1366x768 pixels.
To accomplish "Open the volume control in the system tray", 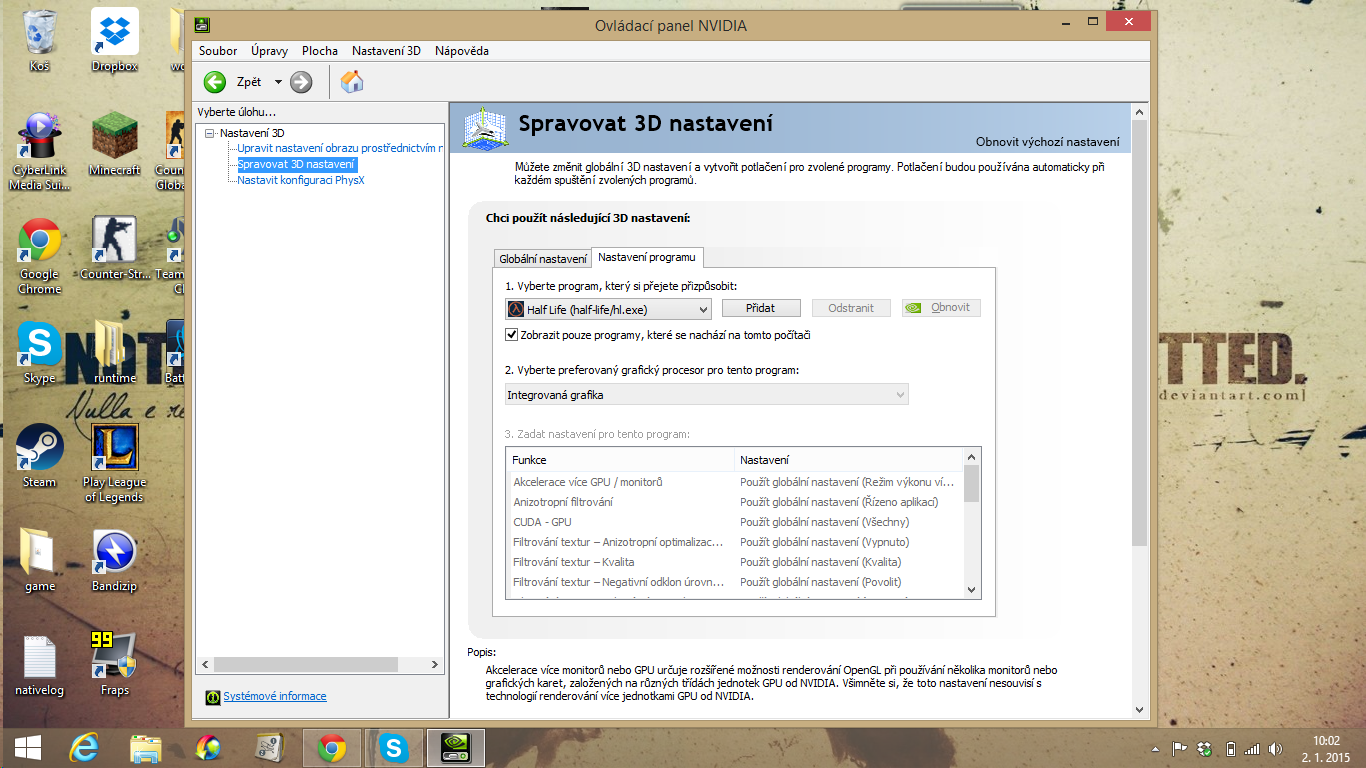I will click(x=1275, y=748).
